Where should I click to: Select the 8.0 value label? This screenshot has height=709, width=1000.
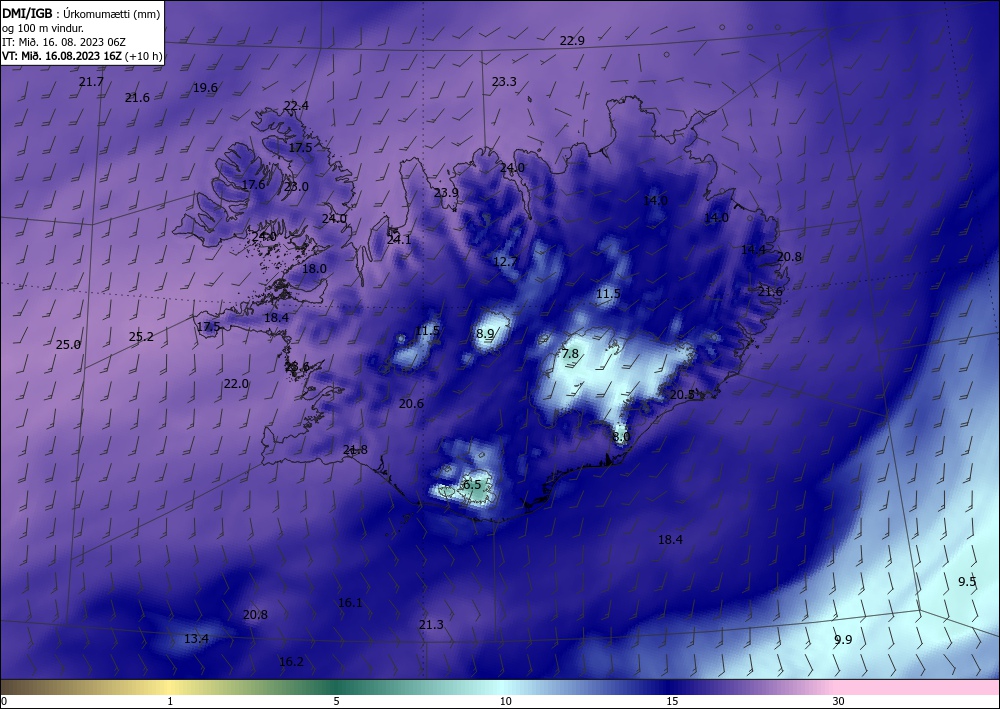click(x=621, y=437)
